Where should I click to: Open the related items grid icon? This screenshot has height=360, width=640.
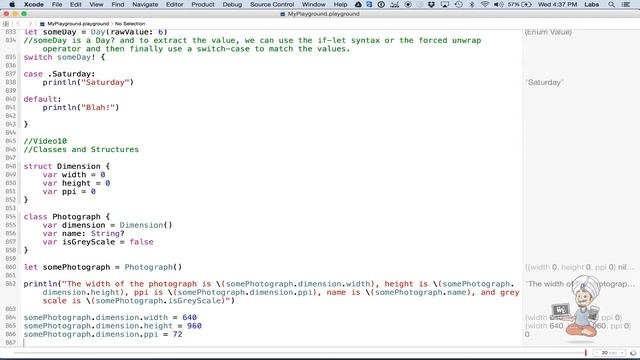6,24
